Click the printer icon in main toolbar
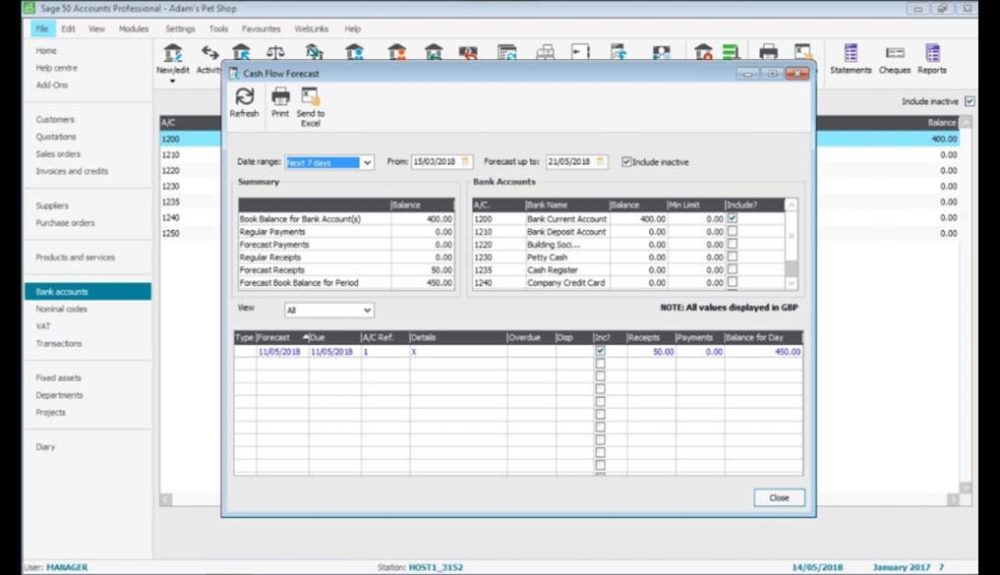Viewport: 1000px width, 575px height. (x=768, y=52)
